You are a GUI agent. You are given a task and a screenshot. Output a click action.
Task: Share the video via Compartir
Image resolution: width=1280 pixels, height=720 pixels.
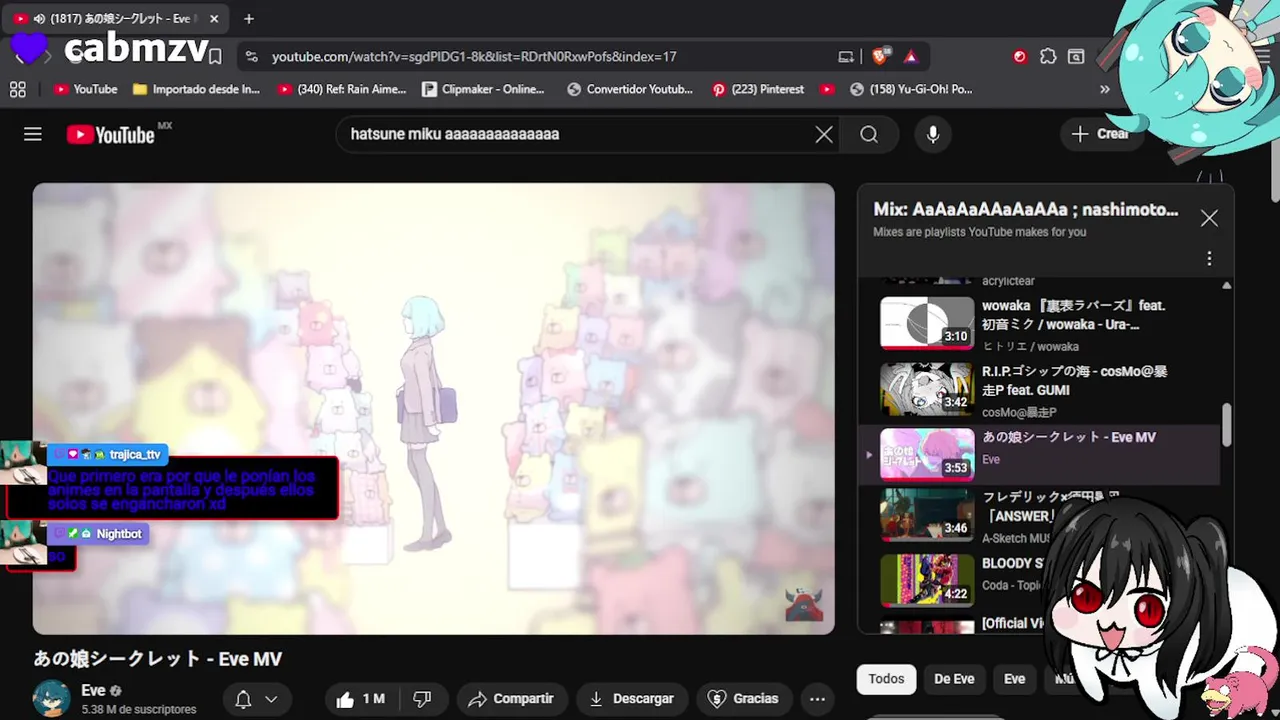(x=511, y=699)
